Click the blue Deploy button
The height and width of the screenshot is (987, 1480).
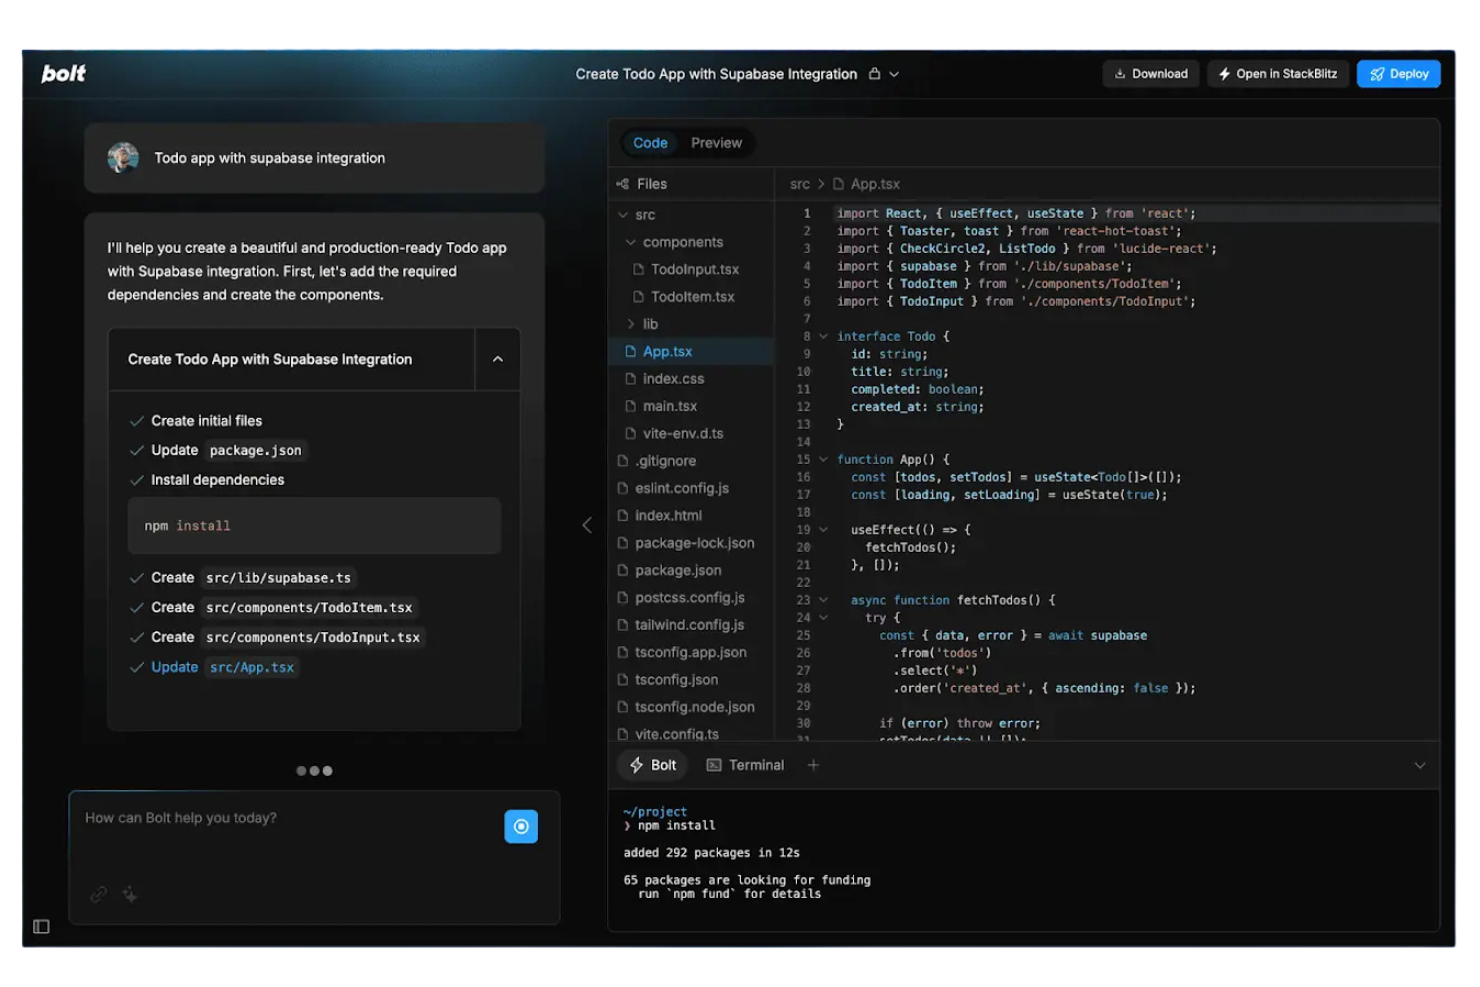click(x=1398, y=74)
